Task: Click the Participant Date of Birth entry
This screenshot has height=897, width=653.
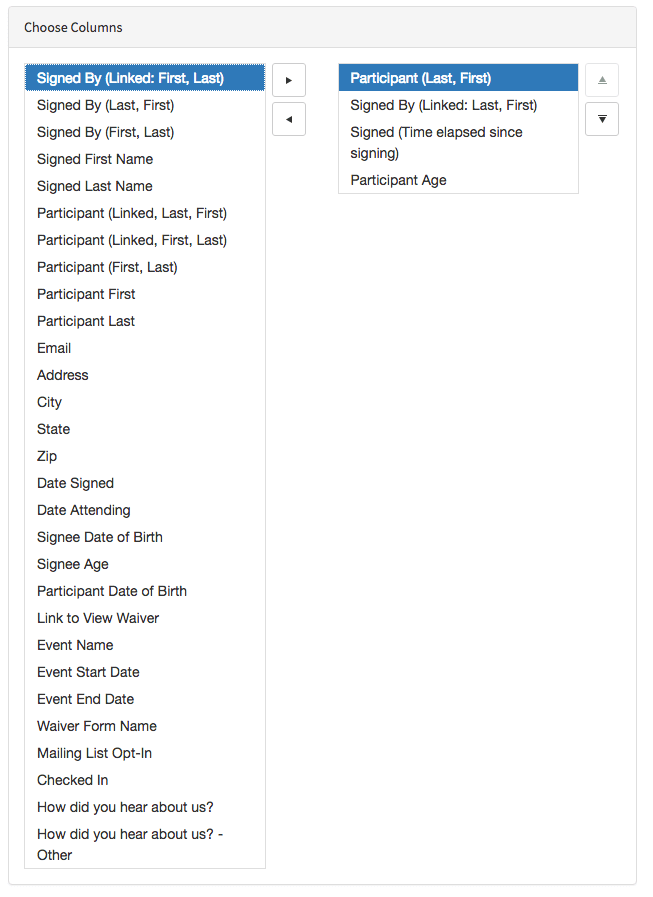Action: (112, 591)
